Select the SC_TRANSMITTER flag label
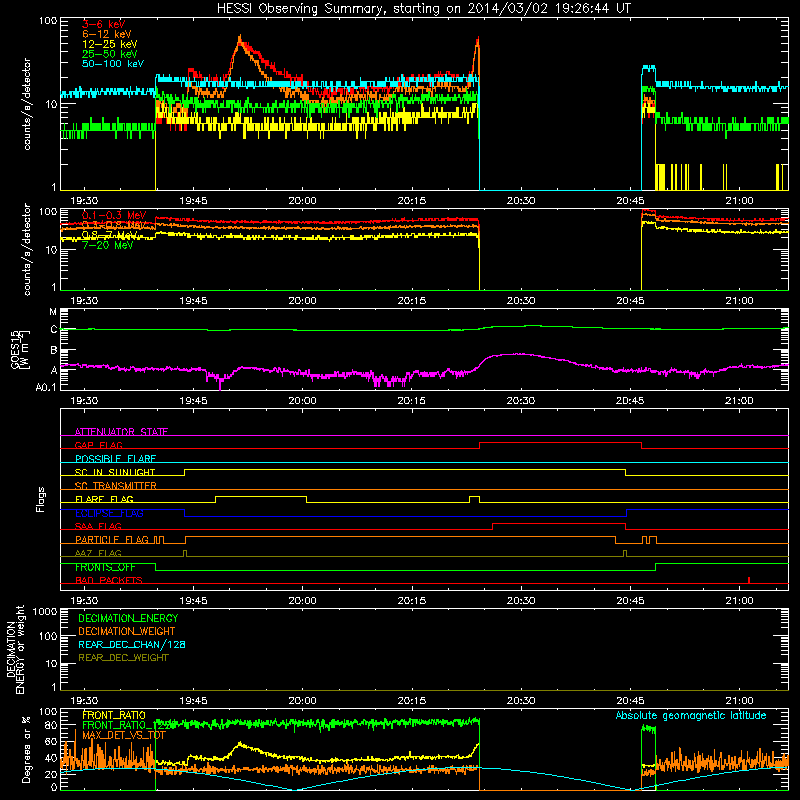Image resolution: width=800 pixels, height=800 pixels. 116,486
